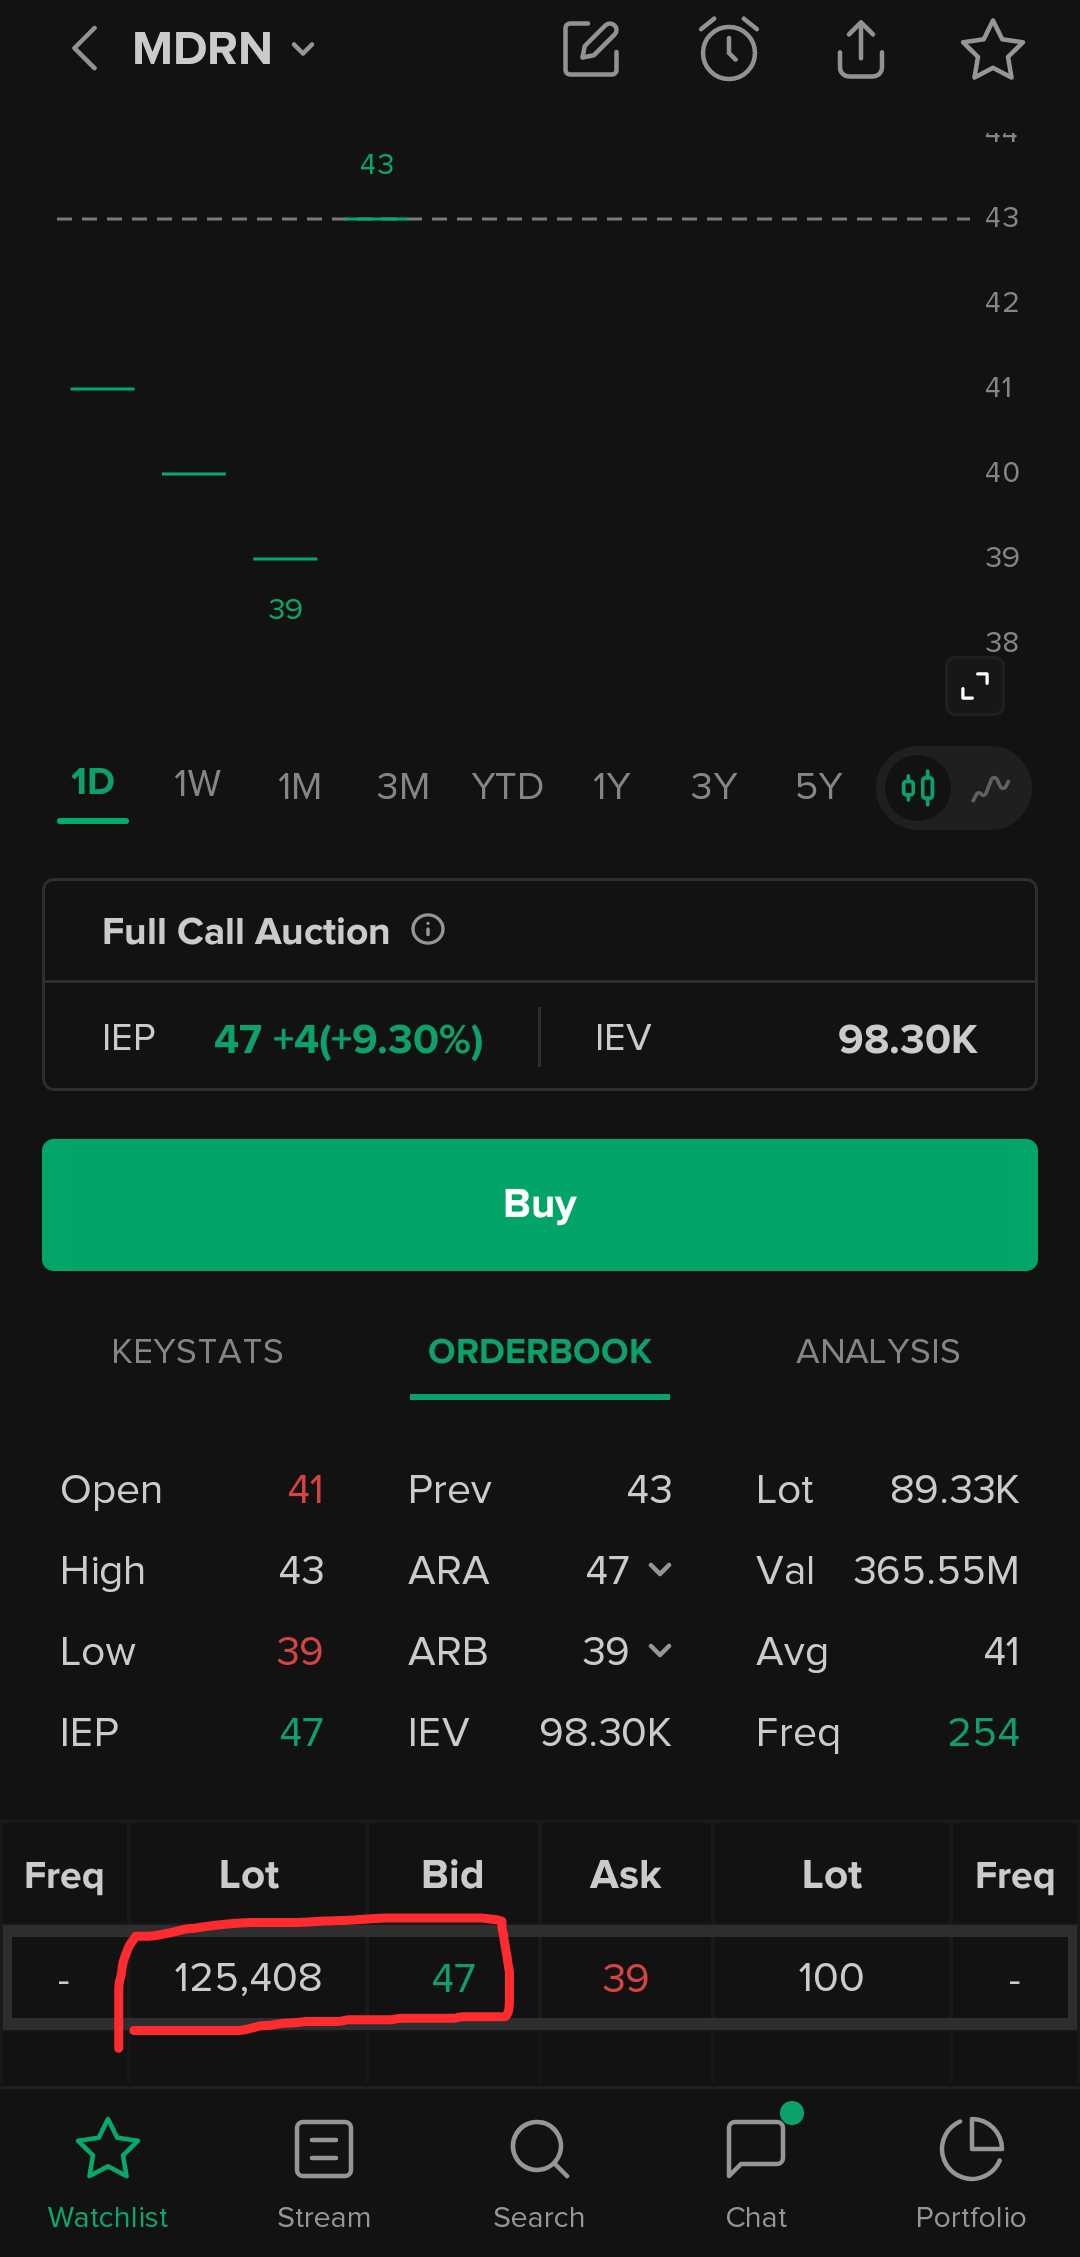Expand the ARB price chevron

tap(660, 1651)
